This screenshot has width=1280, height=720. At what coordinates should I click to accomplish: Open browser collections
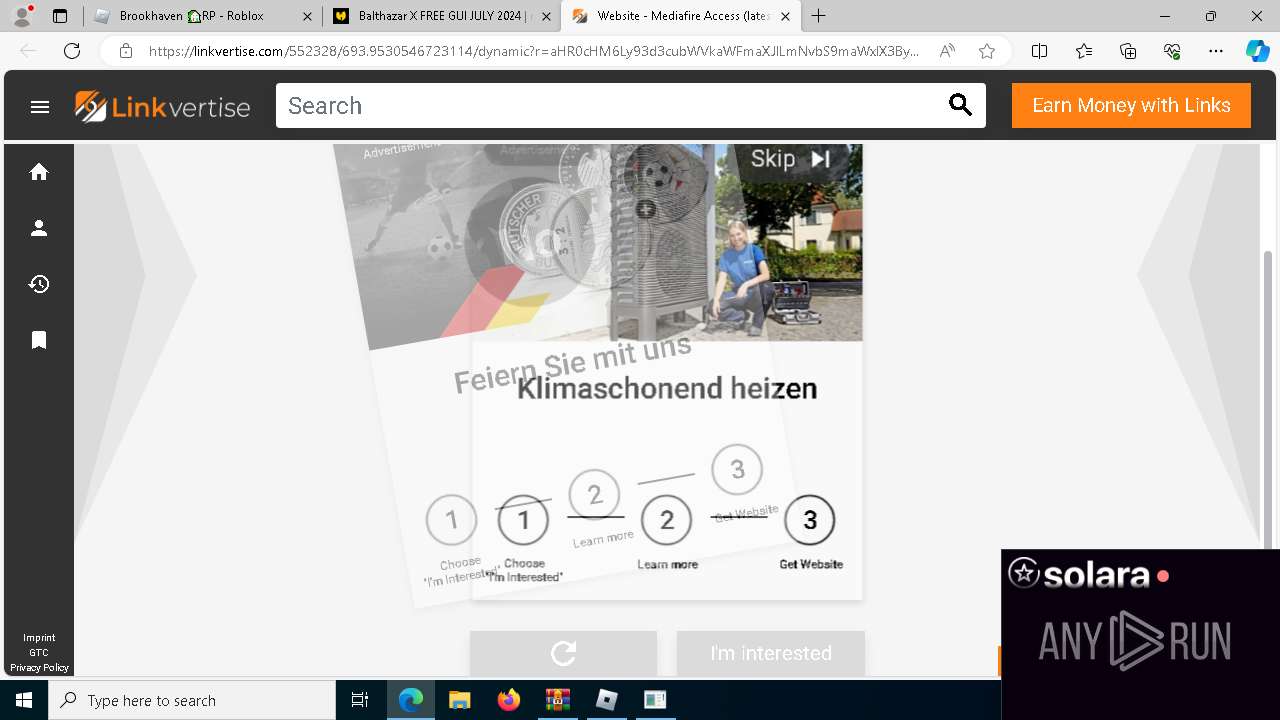coord(1128,51)
